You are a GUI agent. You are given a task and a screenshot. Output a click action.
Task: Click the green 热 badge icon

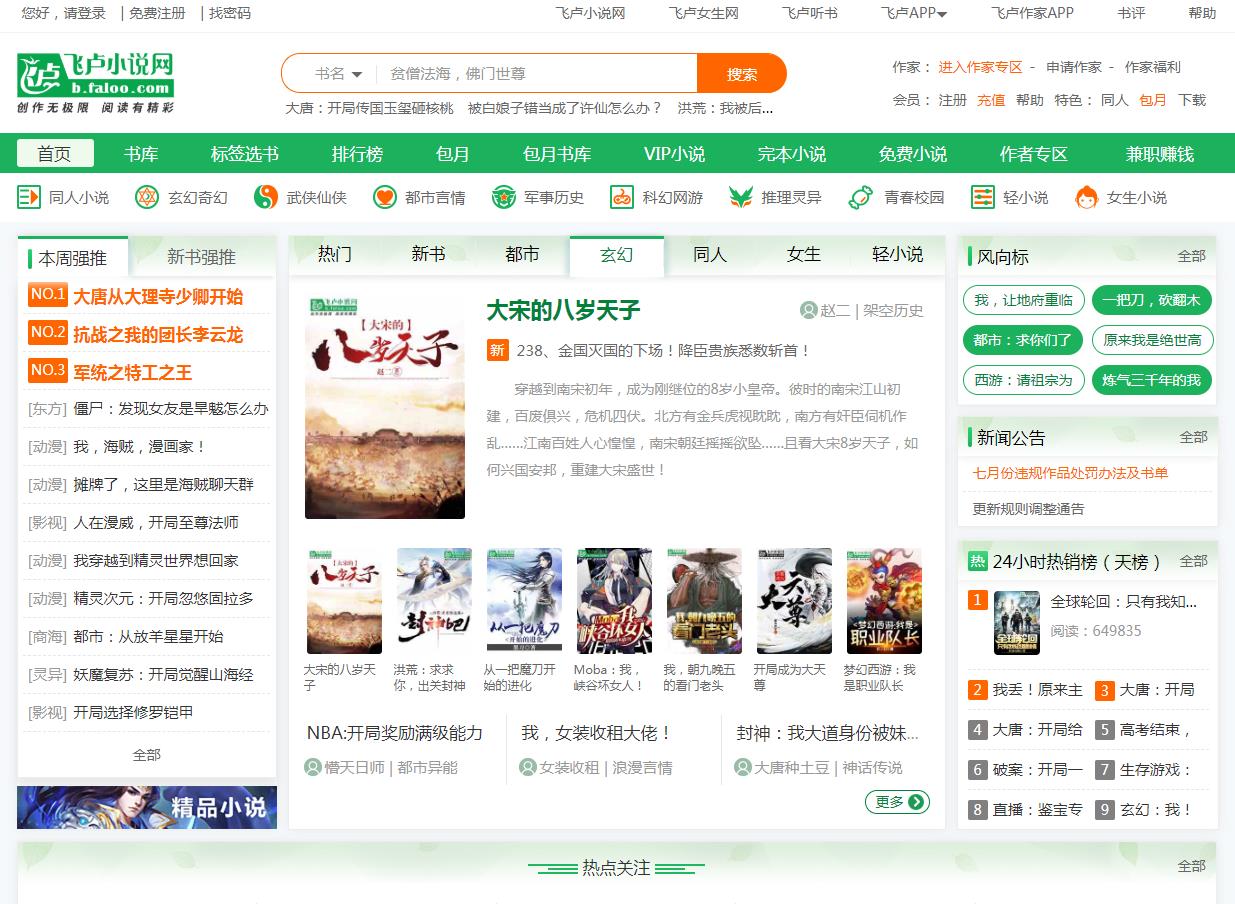click(x=978, y=561)
